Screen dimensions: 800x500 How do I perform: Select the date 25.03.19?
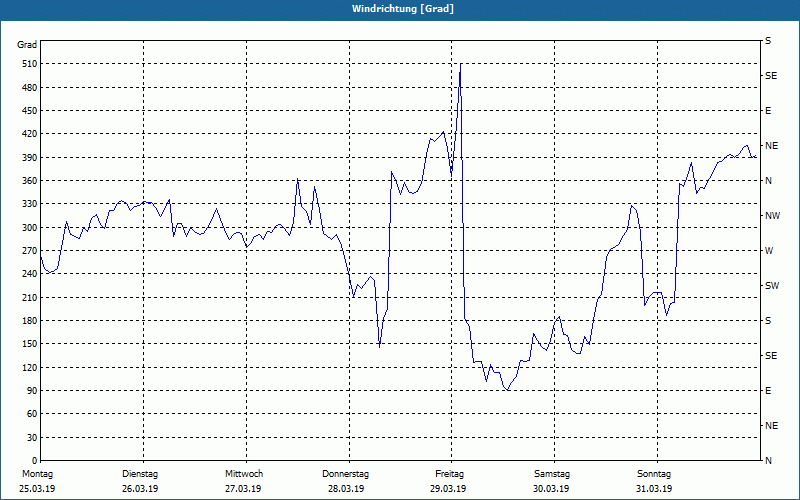click(x=37, y=489)
